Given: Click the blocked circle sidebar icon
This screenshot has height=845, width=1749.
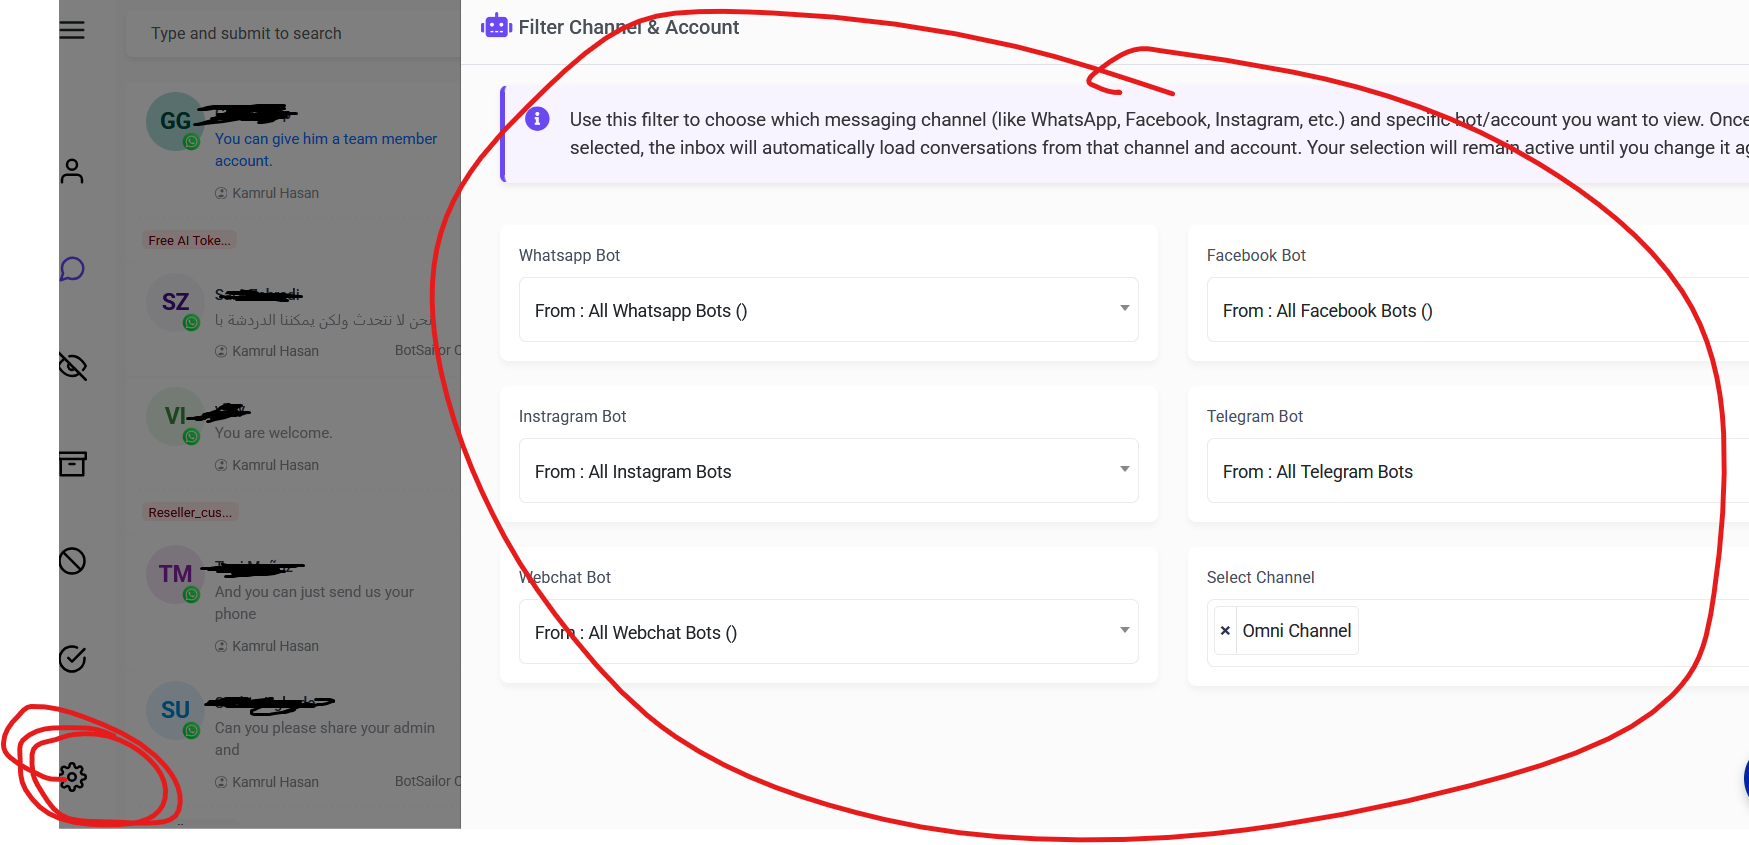Looking at the screenshot, I should click(72, 561).
